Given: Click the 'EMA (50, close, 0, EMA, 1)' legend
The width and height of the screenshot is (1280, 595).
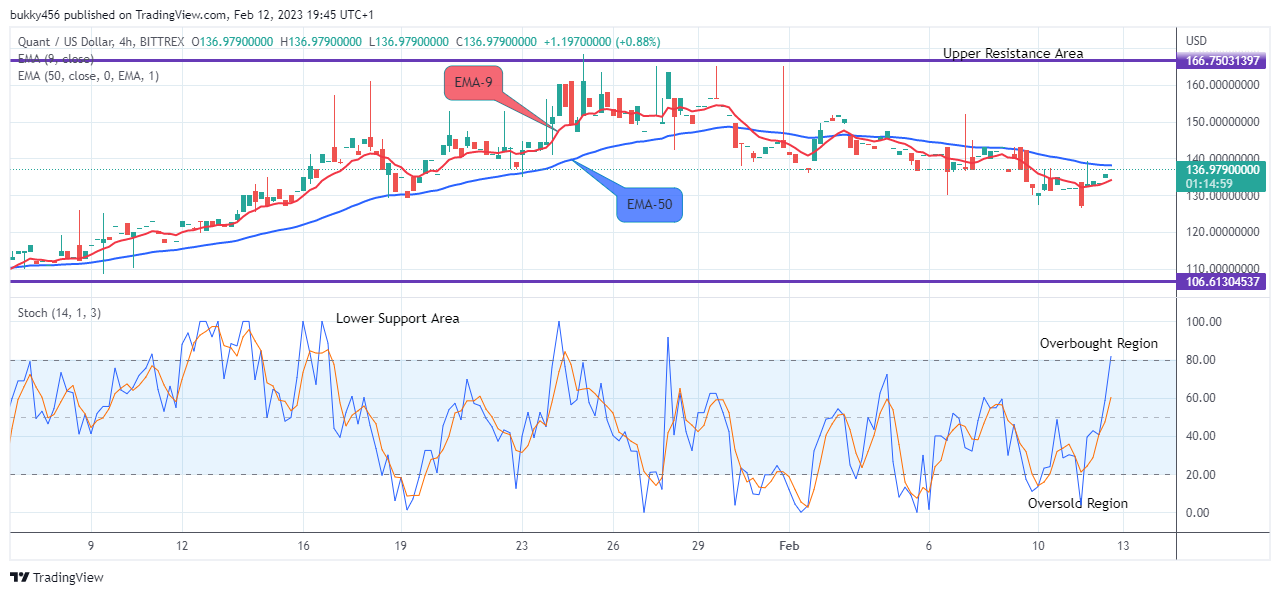Looking at the screenshot, I should 88,75.
